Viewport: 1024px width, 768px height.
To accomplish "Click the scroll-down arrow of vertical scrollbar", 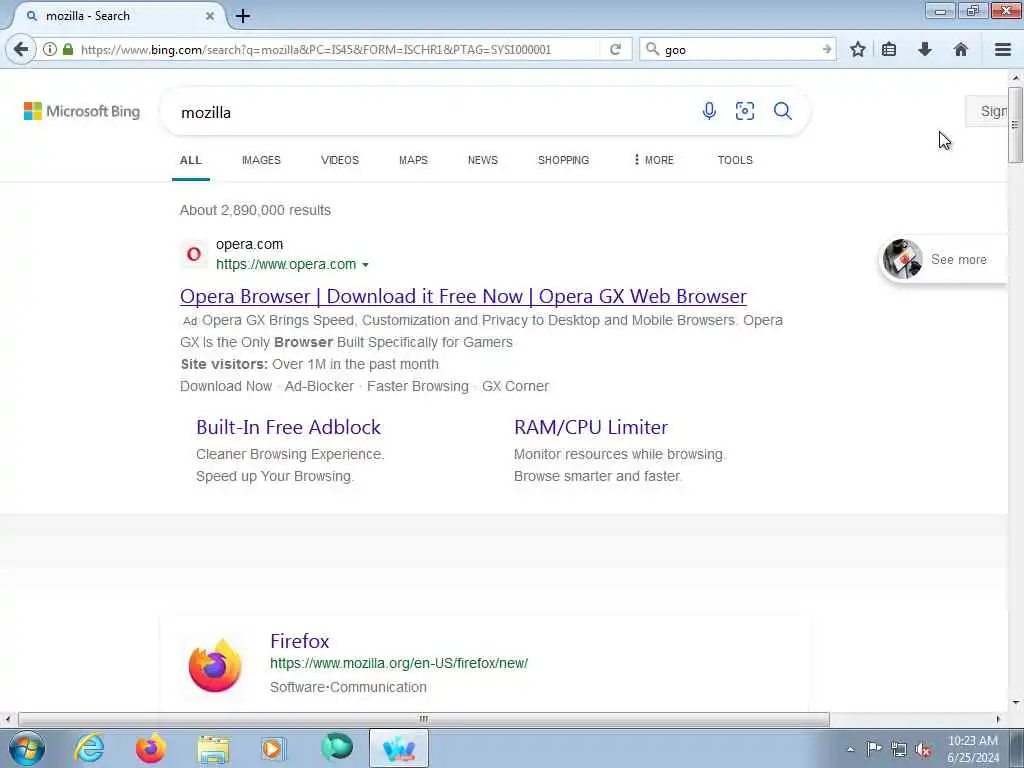I will [1015, 703].
